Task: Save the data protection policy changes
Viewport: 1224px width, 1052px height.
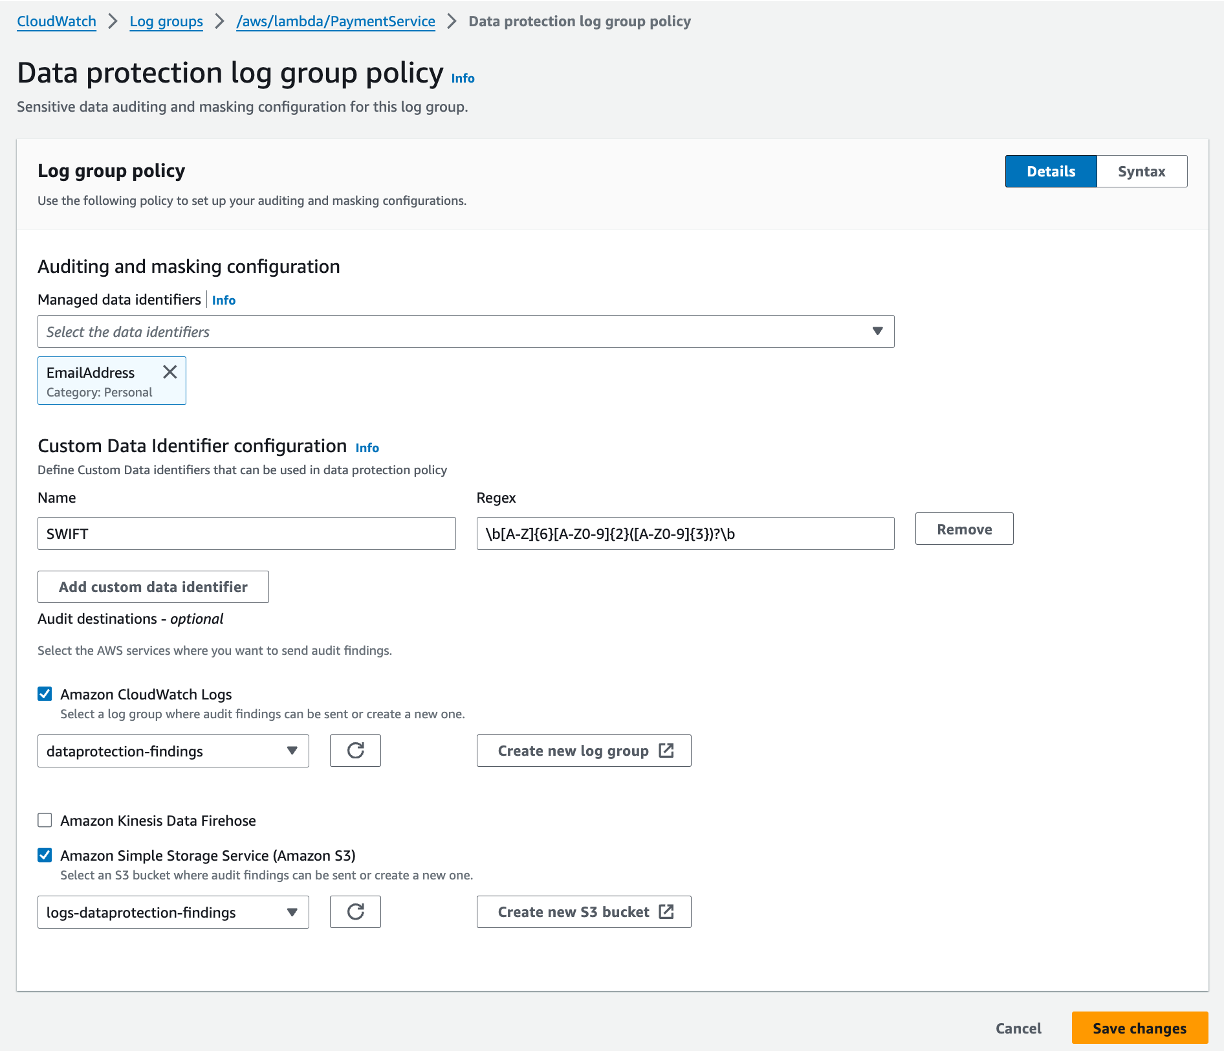Action: click(x=1139, y=1028)
